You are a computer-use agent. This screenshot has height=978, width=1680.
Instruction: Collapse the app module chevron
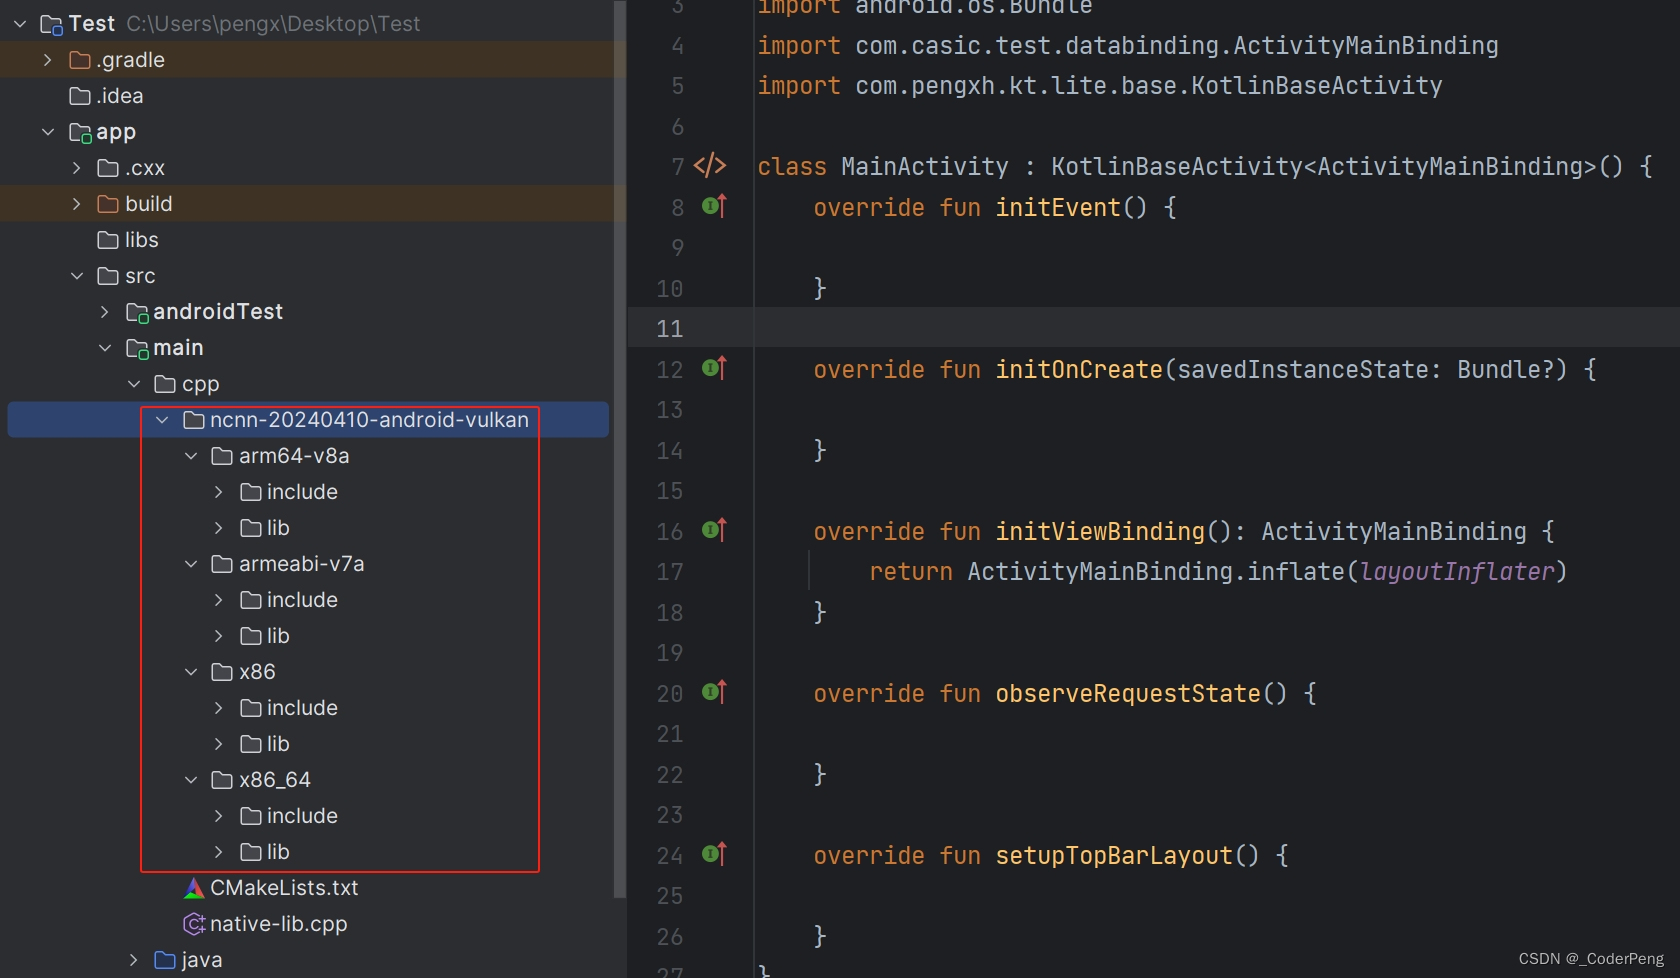[48, 132]
